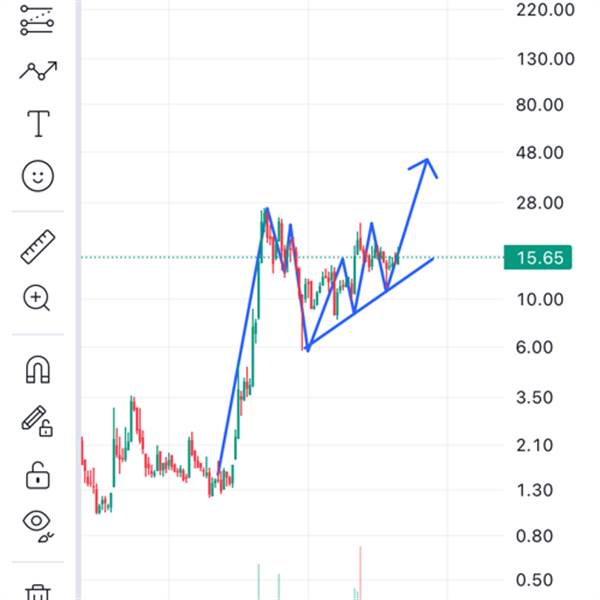This screenshot has width=600, height=600.
Task: Click the 220.00 price axis label
Action: tap(545, 10)
